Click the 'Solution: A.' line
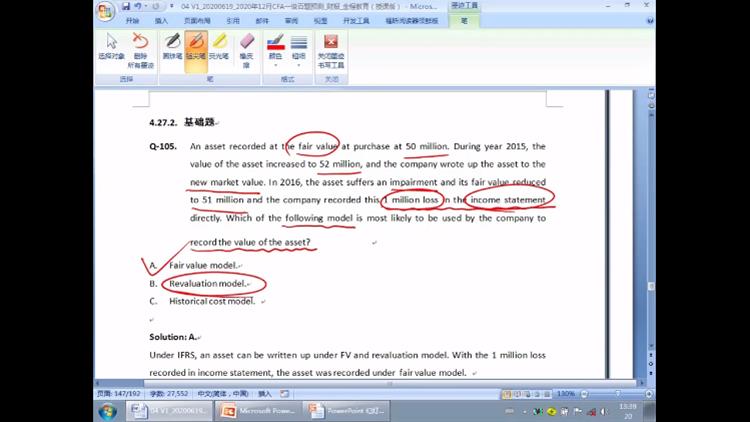This screenshot has height=422, width=750. pos(173,337)
